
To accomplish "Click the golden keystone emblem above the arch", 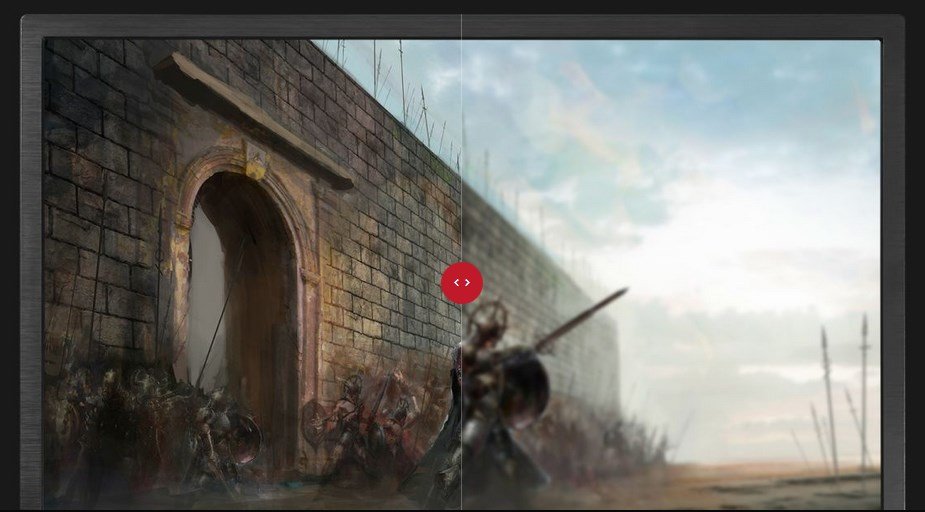I will pyautogui.click(x=255, y=160).
